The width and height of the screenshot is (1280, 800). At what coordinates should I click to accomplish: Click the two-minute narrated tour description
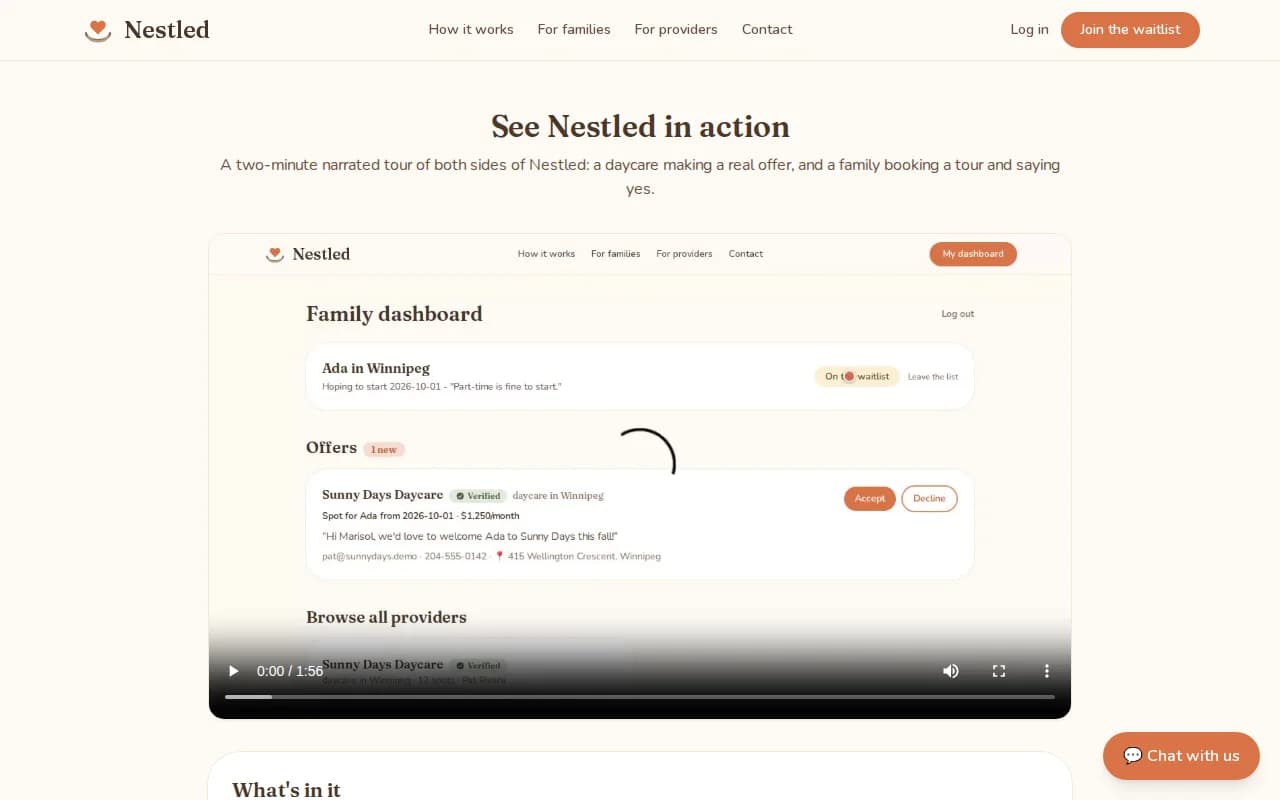click(640, 177)
